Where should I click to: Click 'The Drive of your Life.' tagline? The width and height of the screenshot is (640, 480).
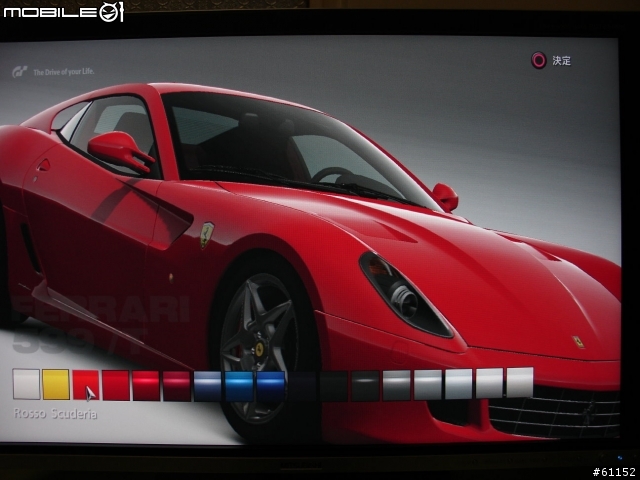(x=64, y=72)
